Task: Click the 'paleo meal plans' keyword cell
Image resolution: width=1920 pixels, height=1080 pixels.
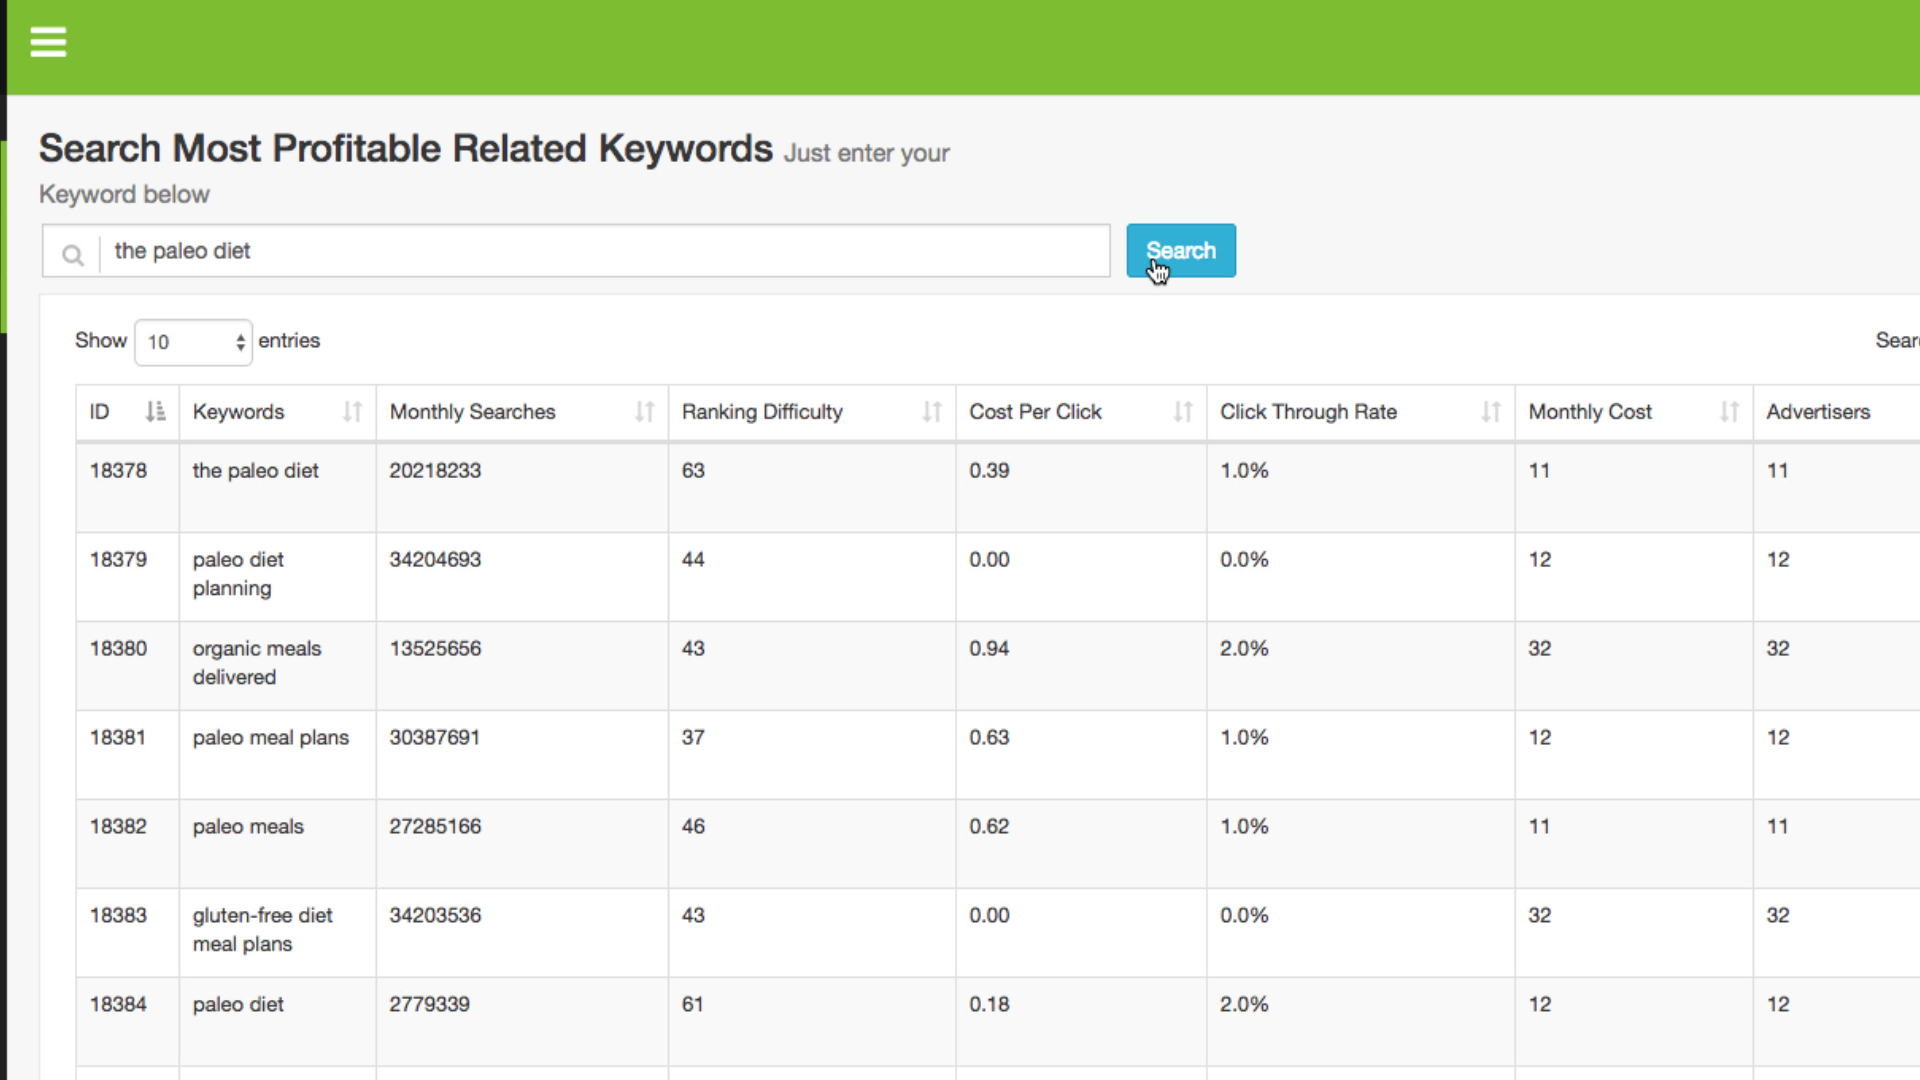Action: [x=270, y=738]
